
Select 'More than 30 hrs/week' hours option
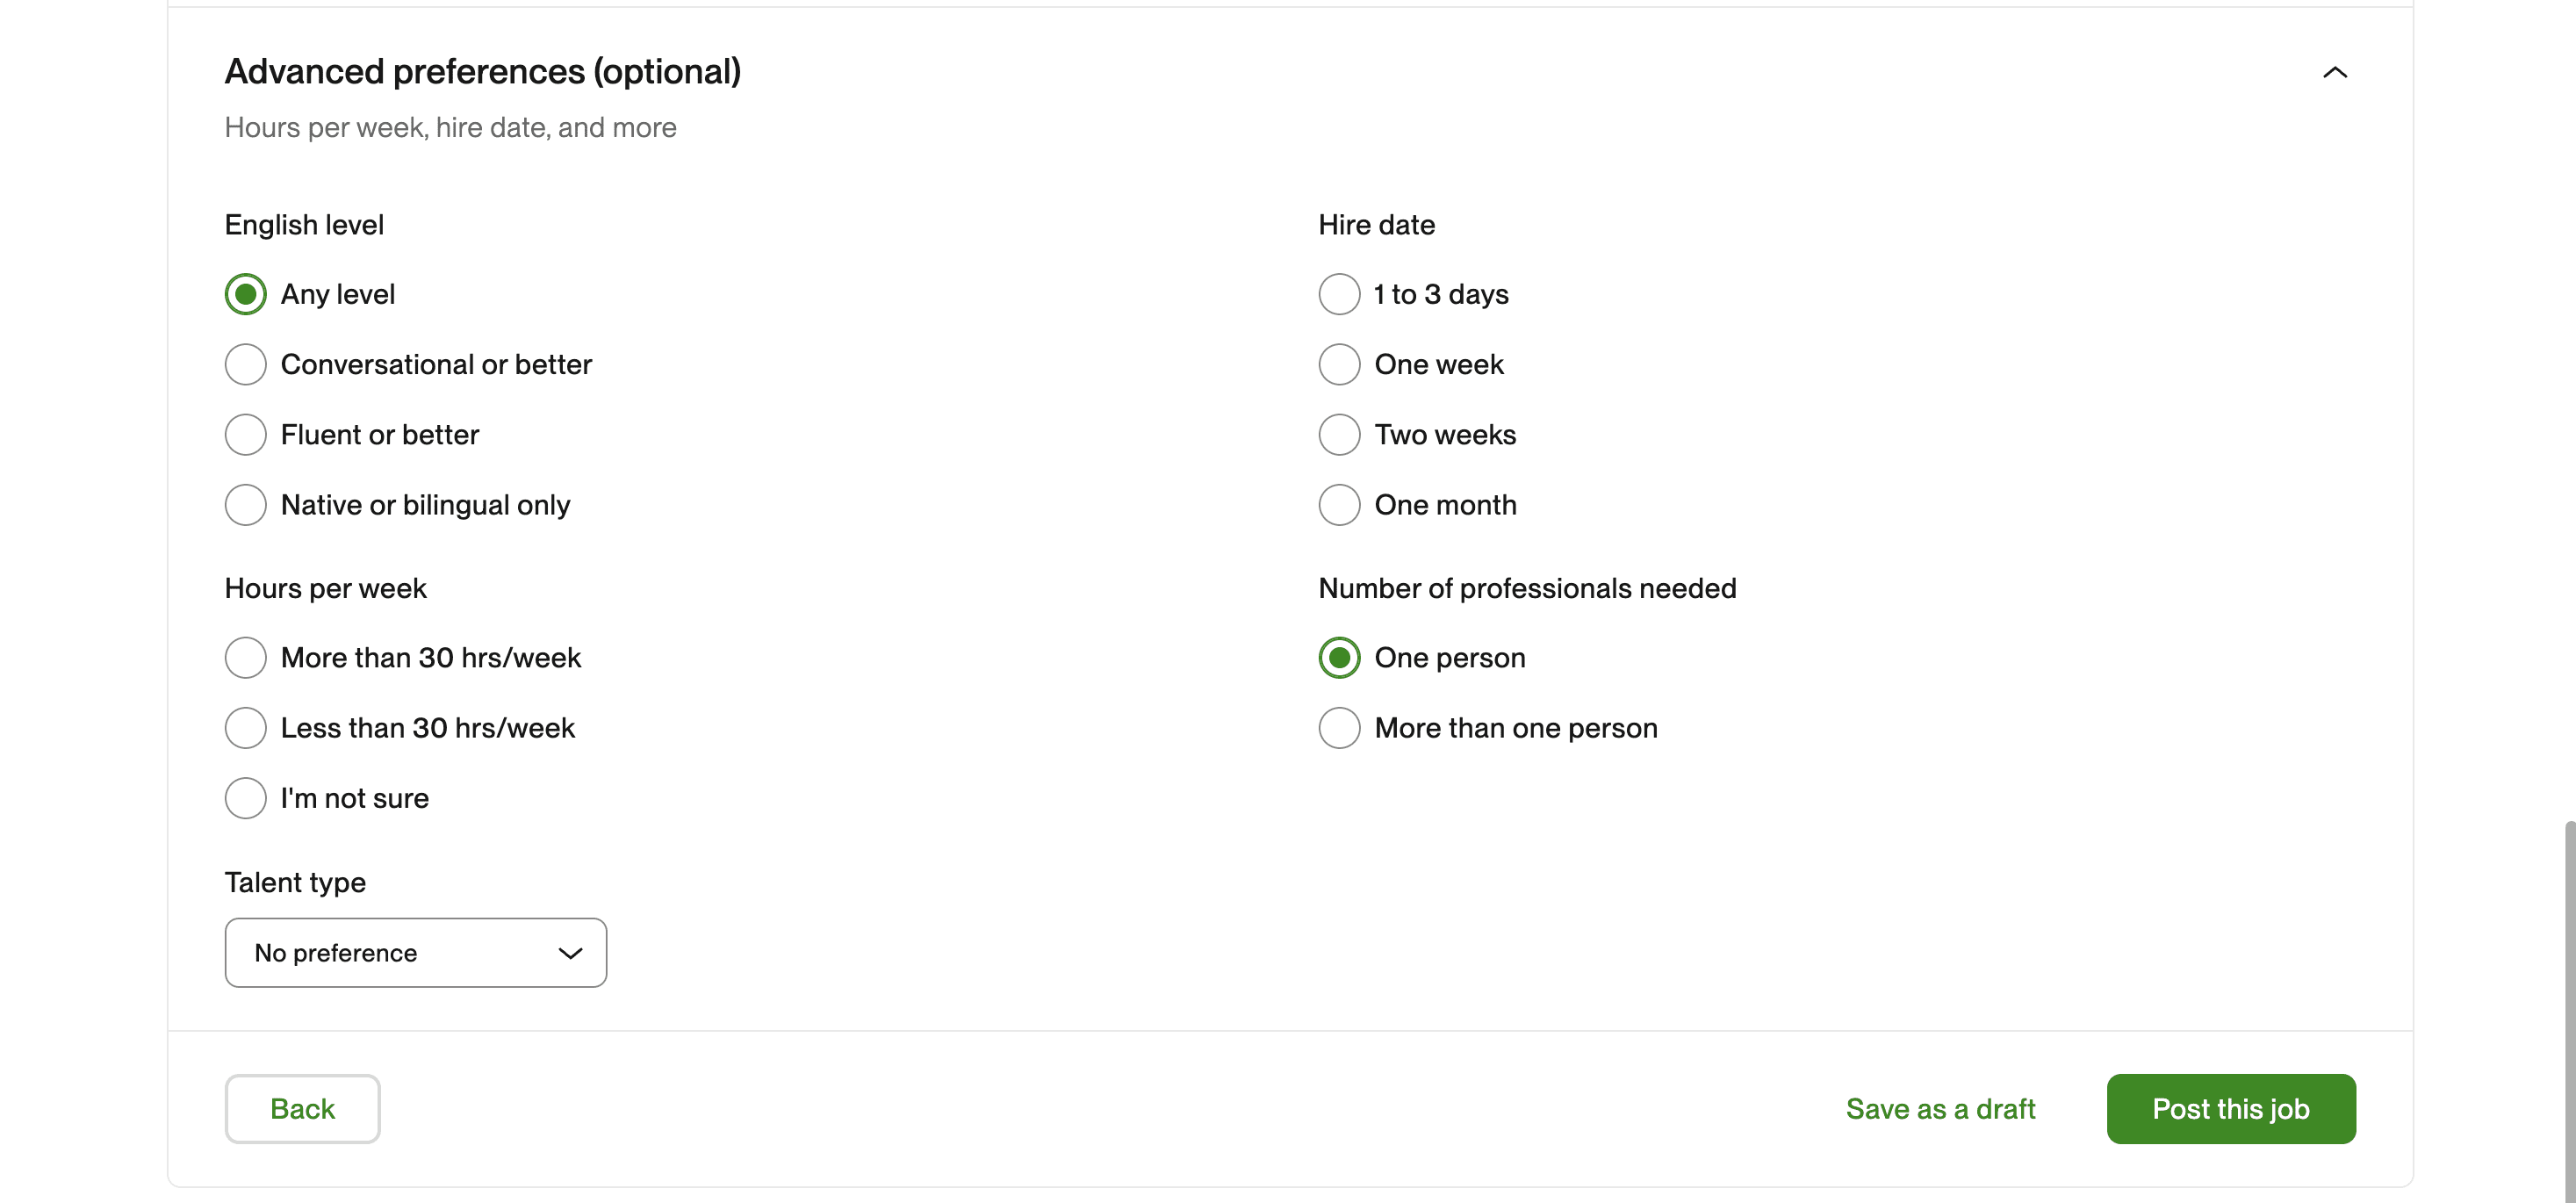point(245,658)
